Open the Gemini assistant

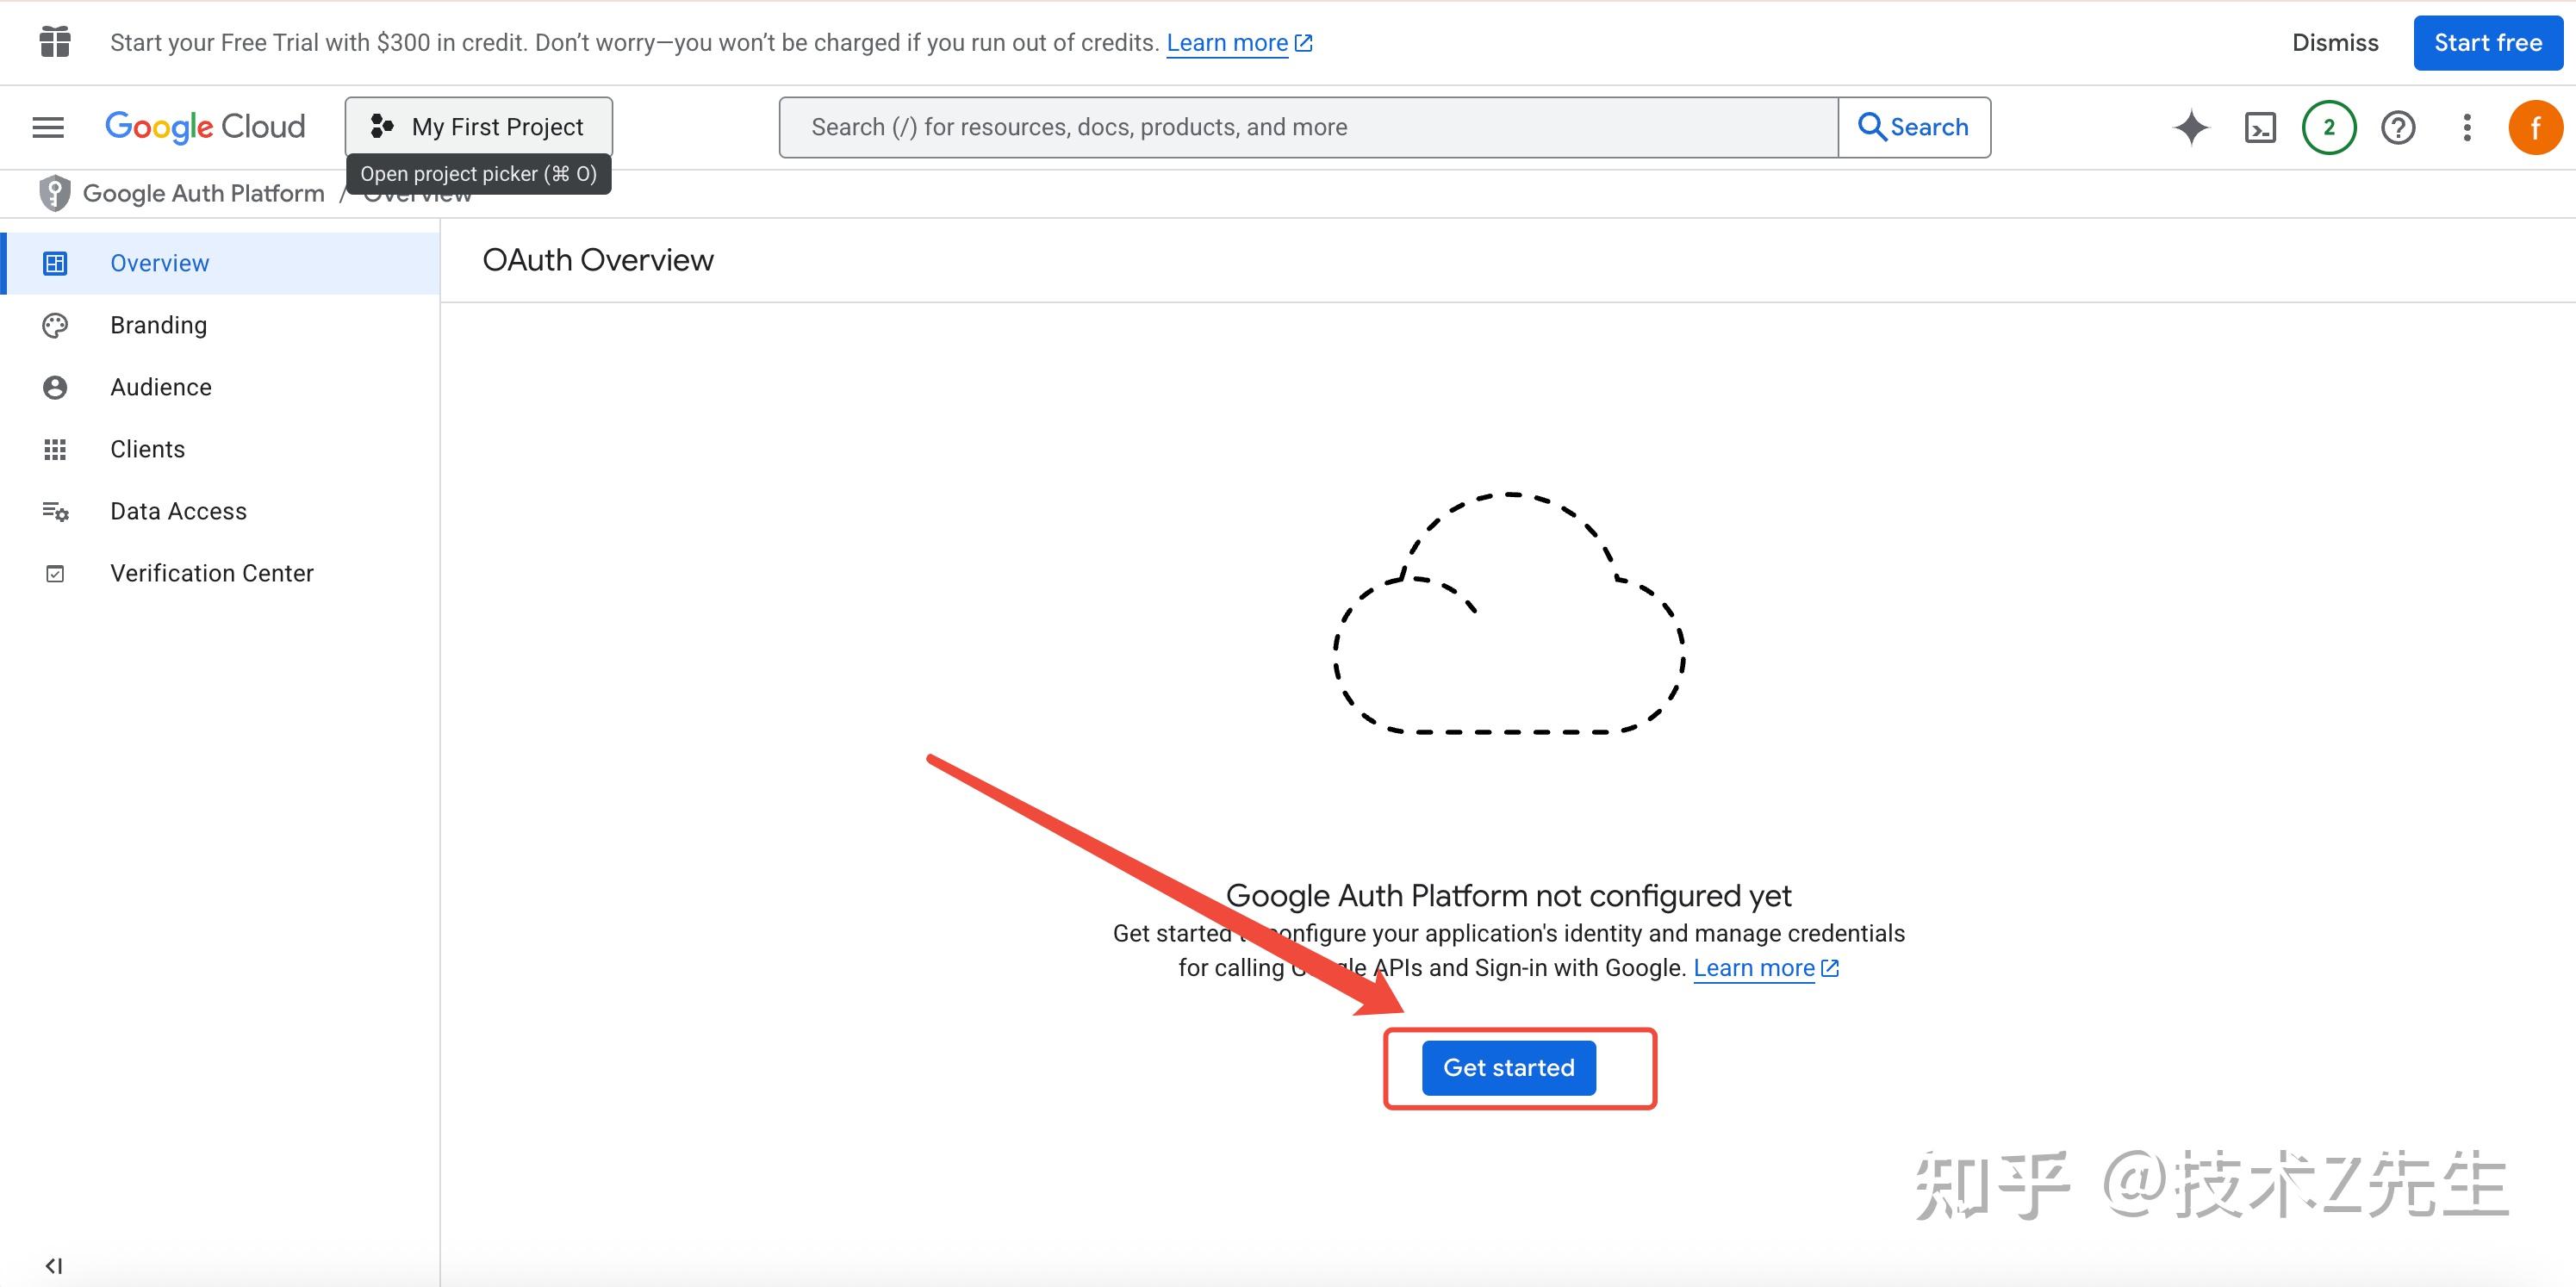pyautogui.click(x=2190, y=127)
